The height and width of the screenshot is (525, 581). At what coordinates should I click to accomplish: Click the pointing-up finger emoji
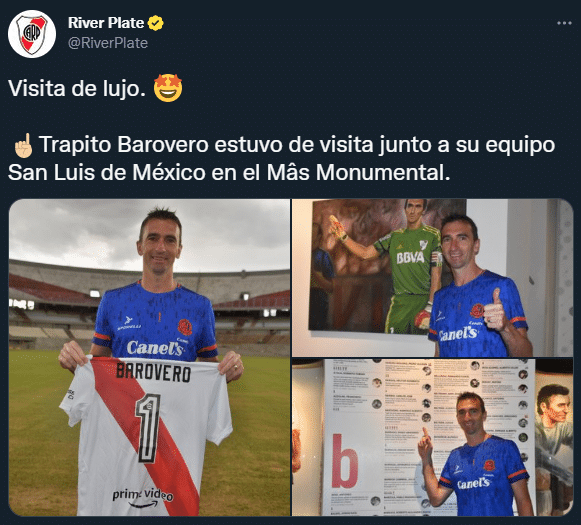tap(23, 145)
